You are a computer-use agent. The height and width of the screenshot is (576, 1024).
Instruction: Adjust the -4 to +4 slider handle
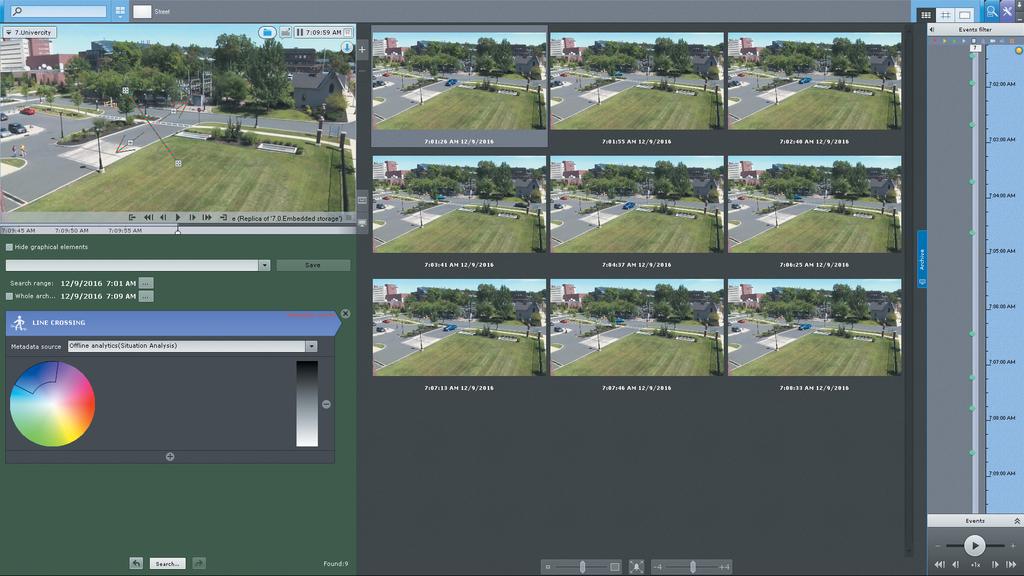(692, 567)
